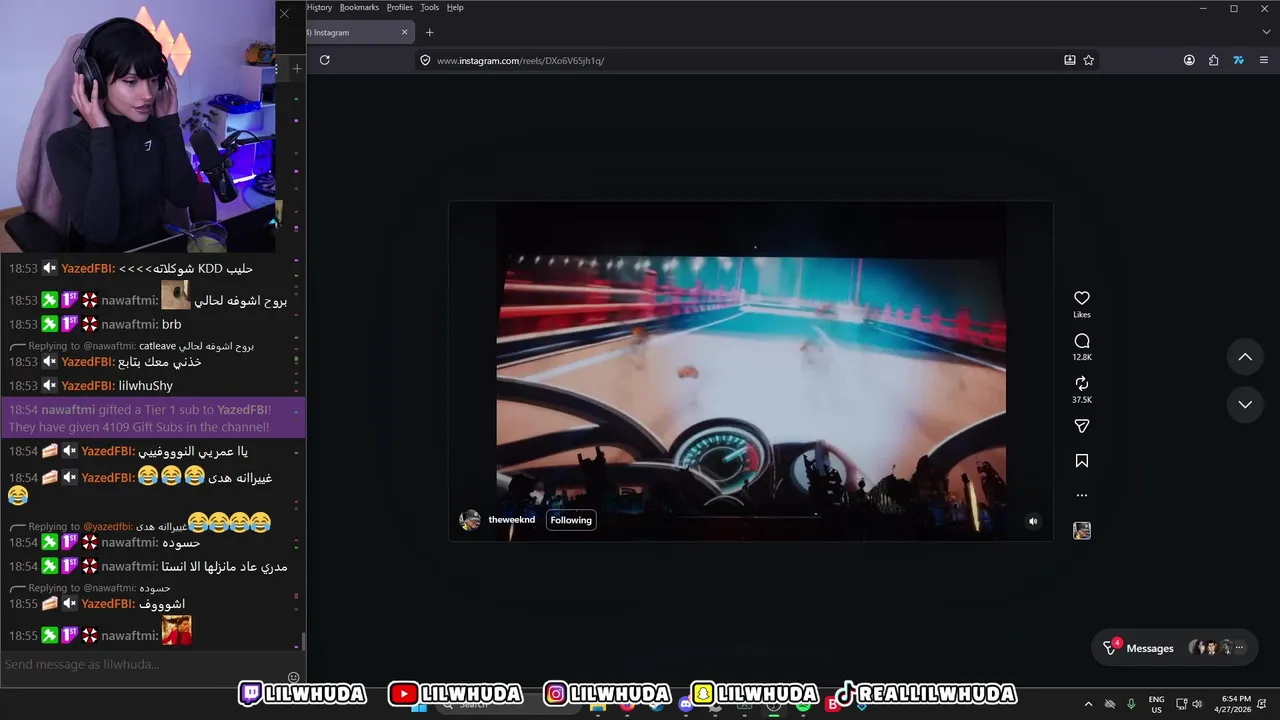Show hidden system tray icons

1088,704
